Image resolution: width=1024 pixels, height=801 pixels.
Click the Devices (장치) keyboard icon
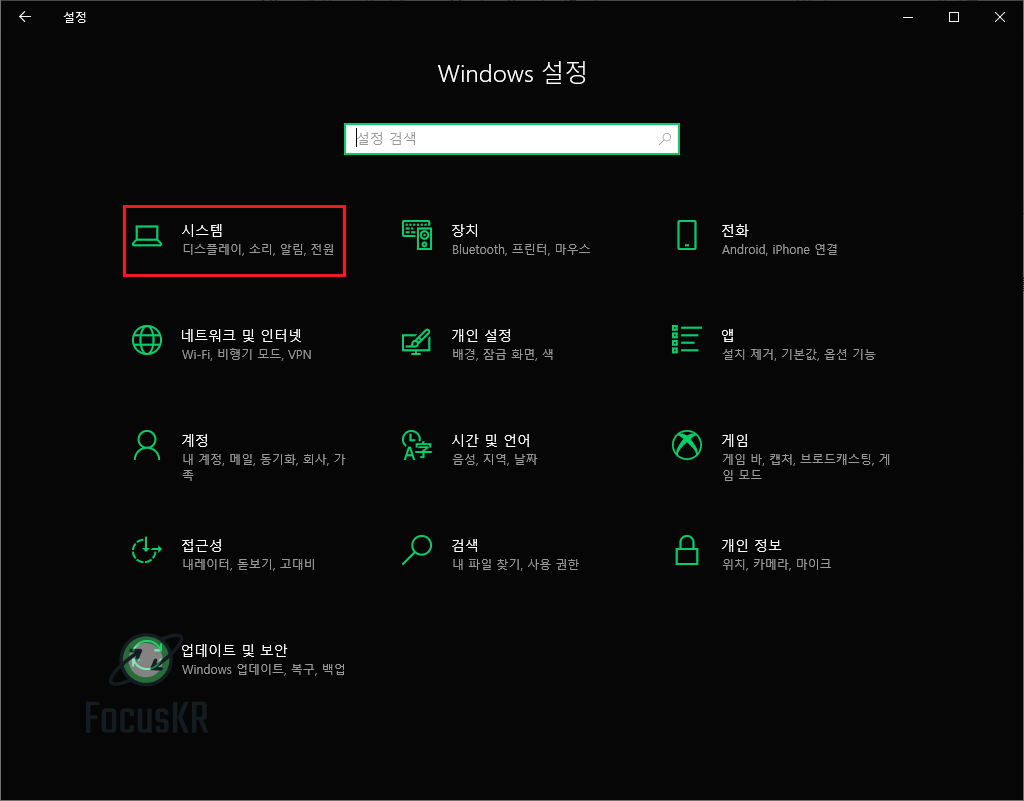pyautogui.click(x=417, y=235)
